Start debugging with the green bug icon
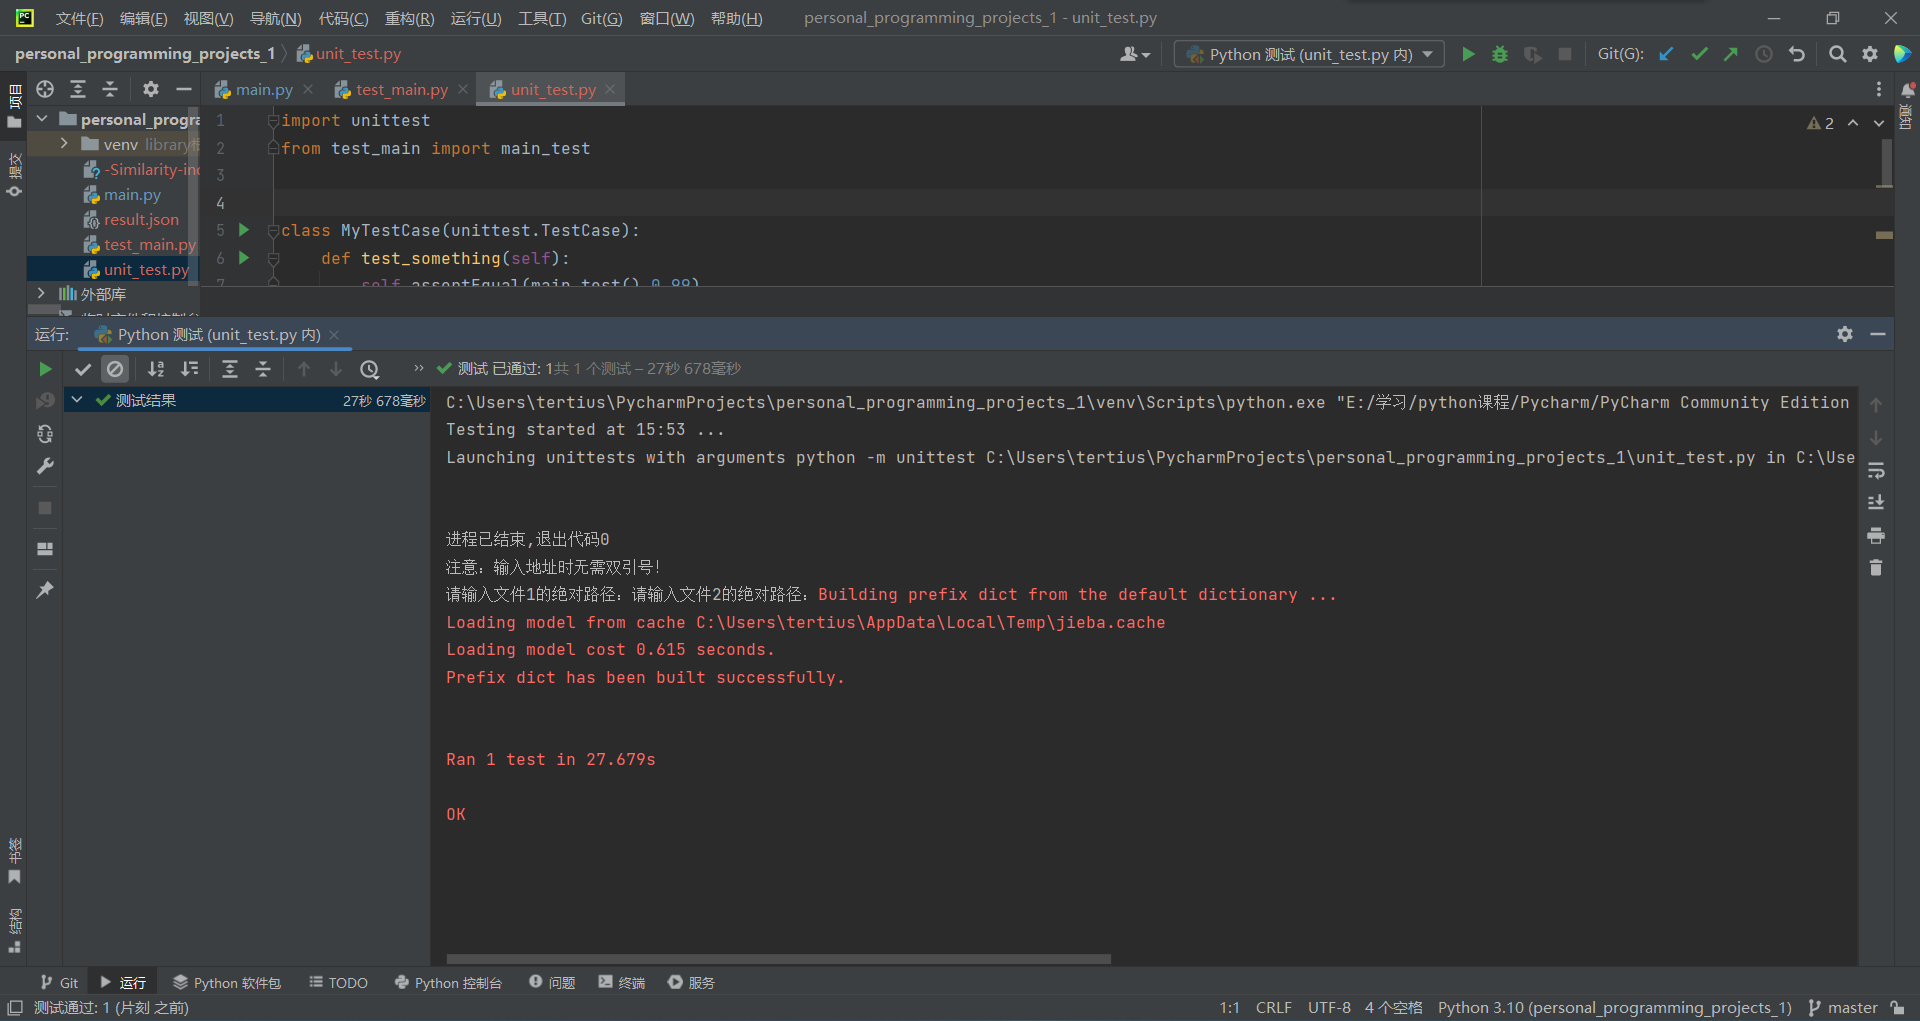 click(1500, 54)
